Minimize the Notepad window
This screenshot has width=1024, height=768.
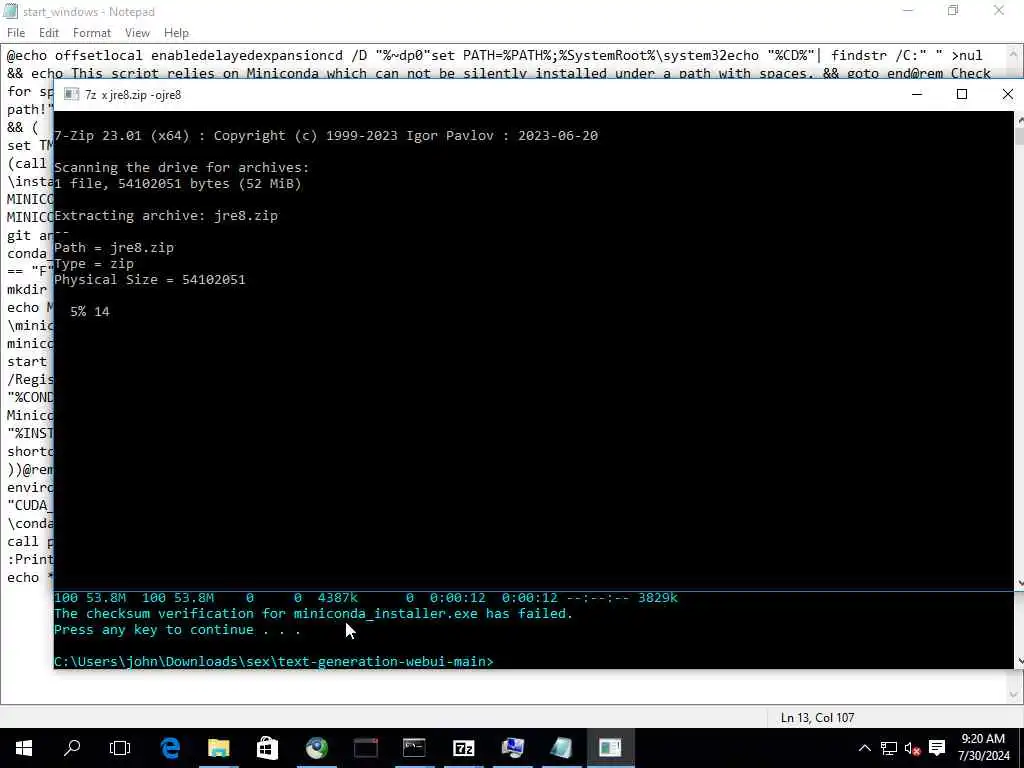click(x=908, y=10)
